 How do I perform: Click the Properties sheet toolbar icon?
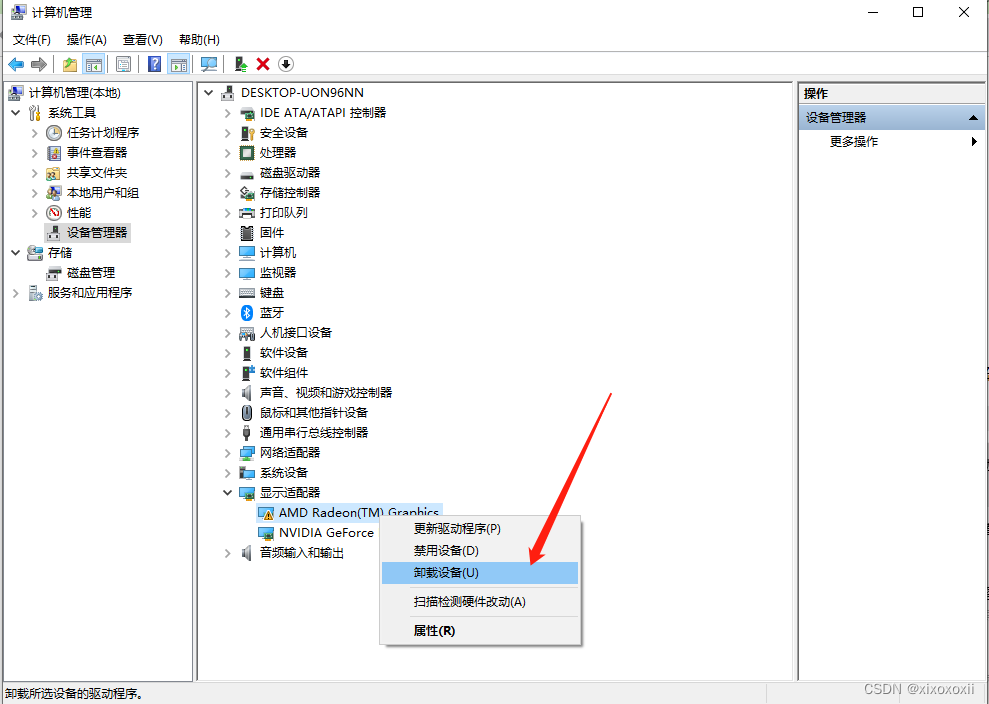[x=124, y=64]
